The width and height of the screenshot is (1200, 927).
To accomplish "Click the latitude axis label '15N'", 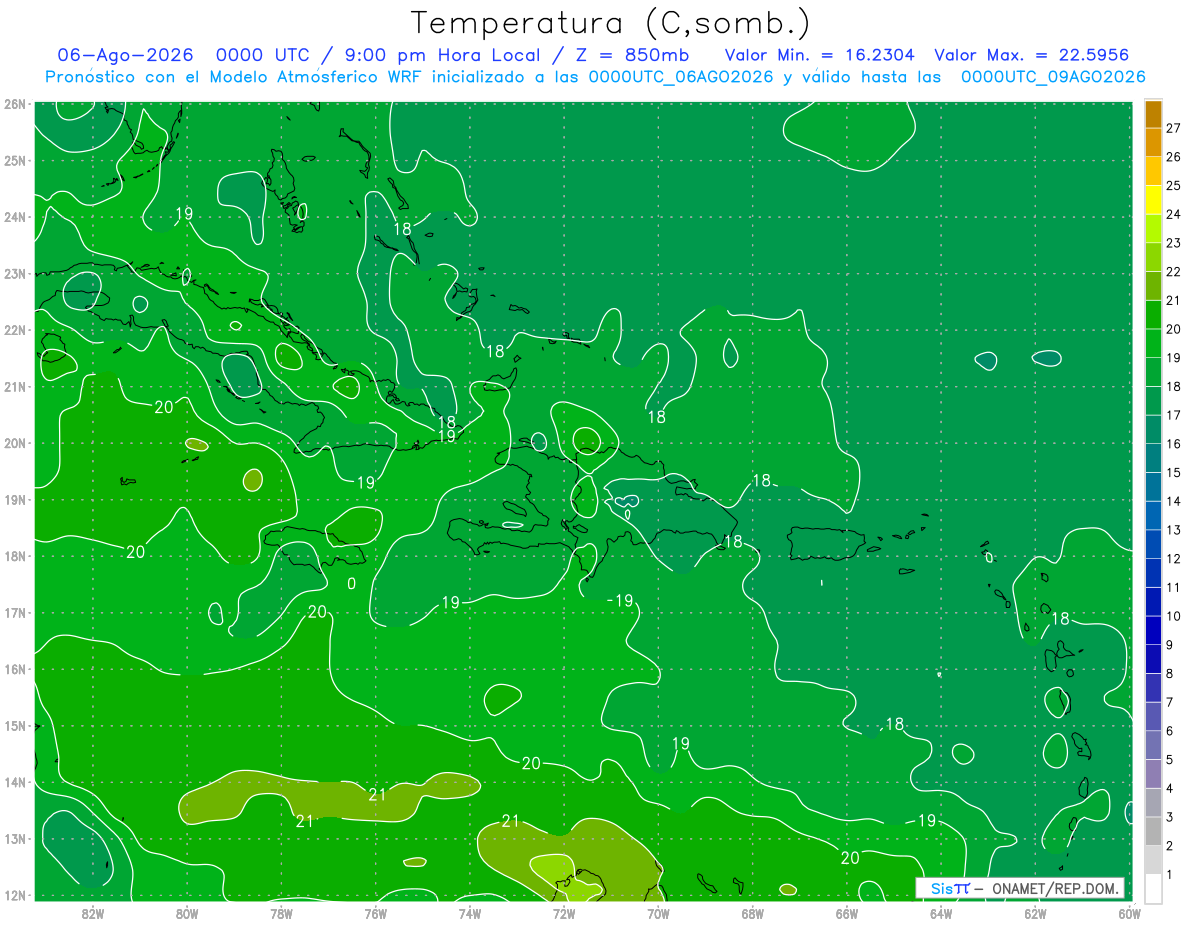I will pyautogui.click(x=15, y=725).
